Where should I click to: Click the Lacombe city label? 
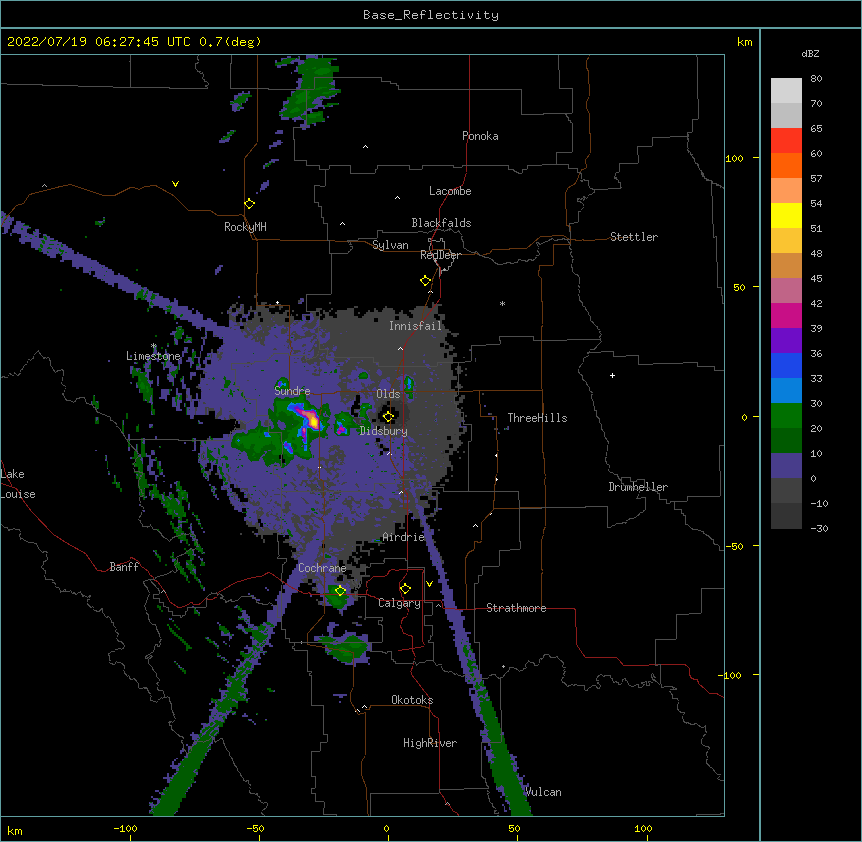(x=450, y=191)
